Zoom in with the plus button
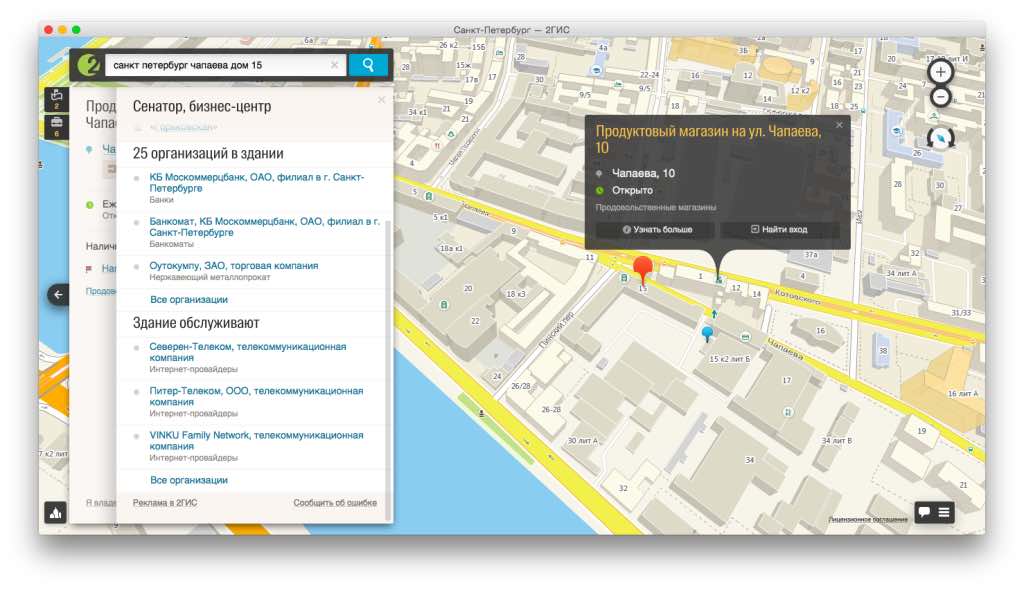 [940, 72]
